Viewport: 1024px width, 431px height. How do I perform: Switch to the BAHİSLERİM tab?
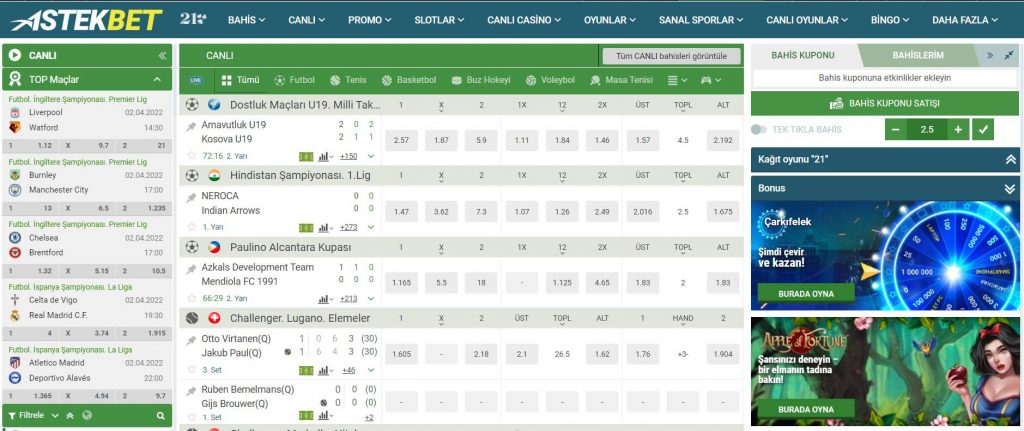click(917, 56)
